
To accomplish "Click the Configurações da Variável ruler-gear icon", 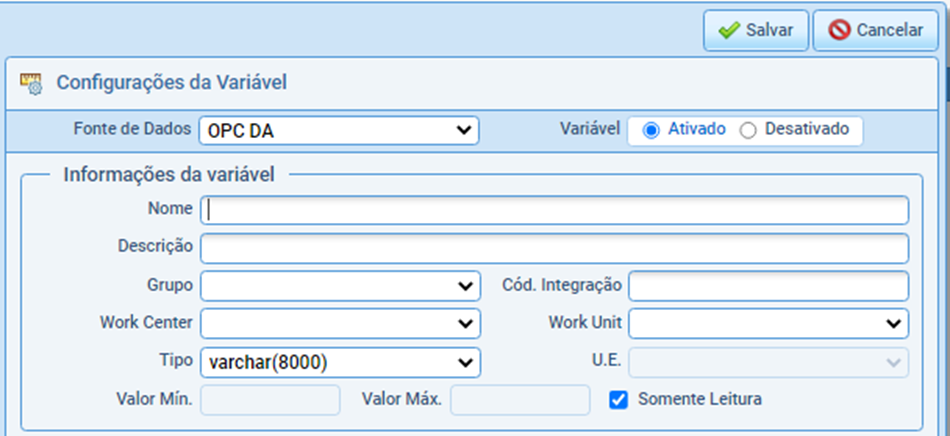I will 31,84.
